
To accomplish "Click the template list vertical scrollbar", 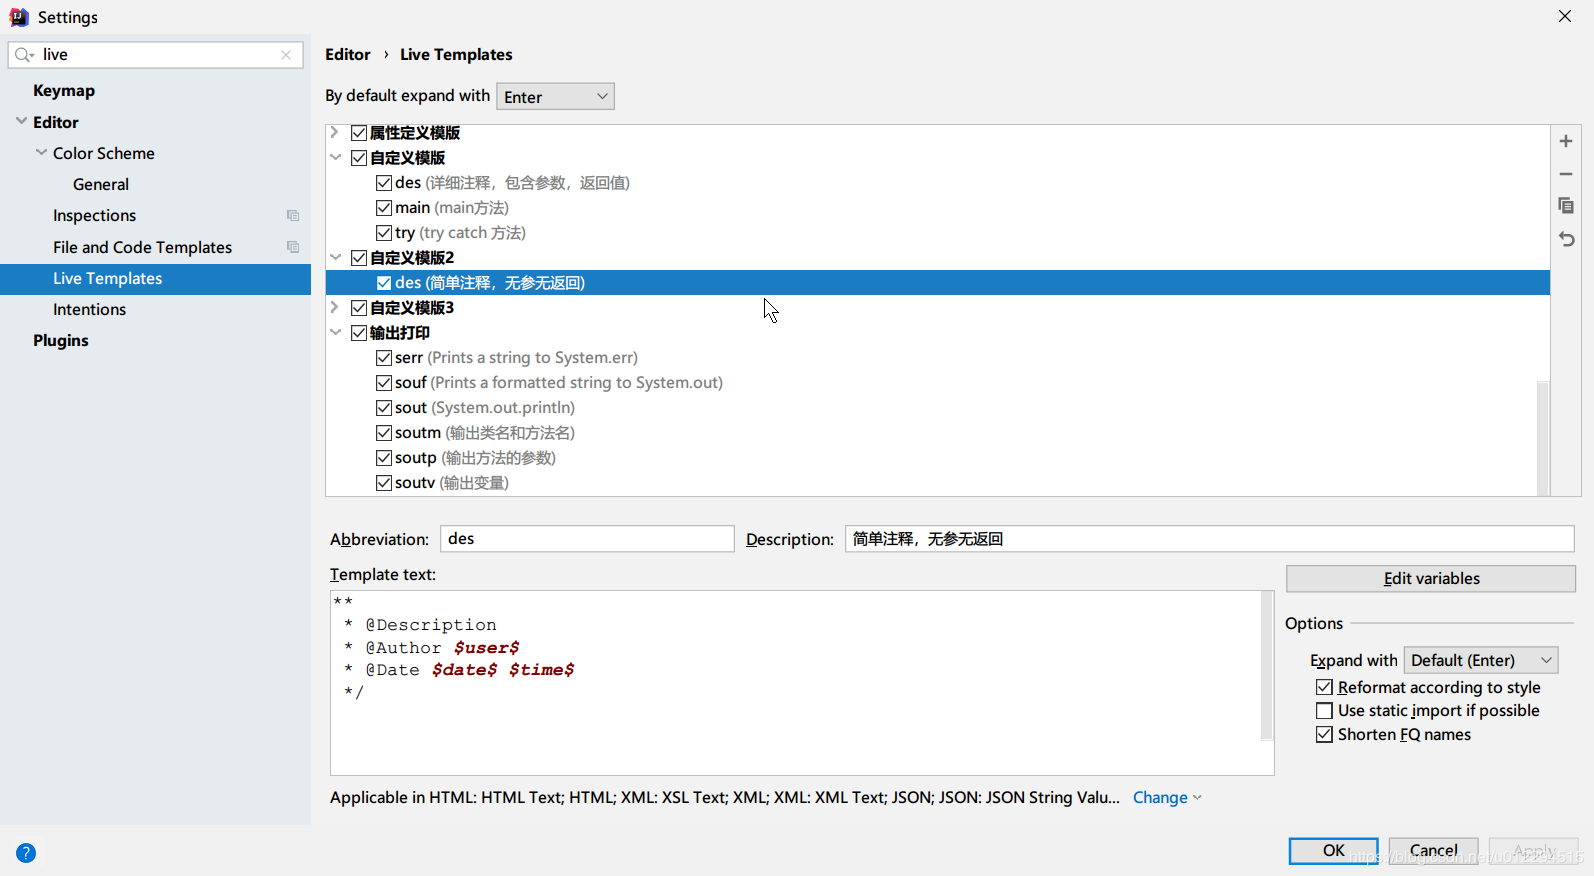I will (1543, 438).
